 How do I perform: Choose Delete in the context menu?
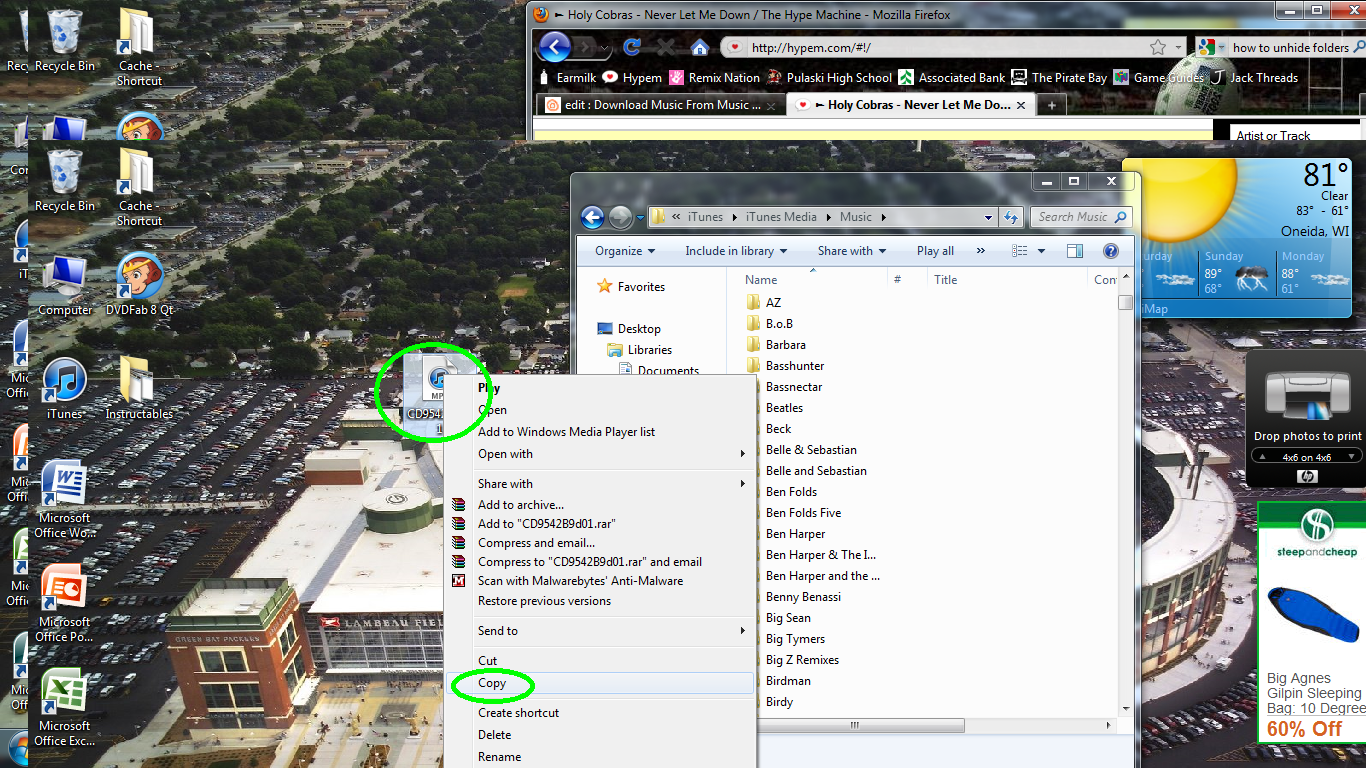599,735
